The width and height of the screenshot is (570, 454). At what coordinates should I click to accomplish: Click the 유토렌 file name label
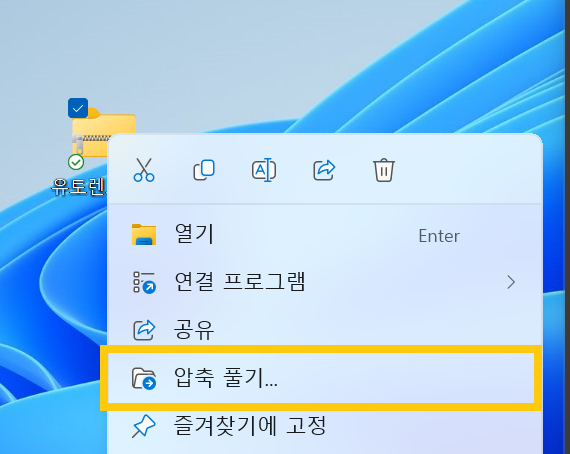click(79, 187)
